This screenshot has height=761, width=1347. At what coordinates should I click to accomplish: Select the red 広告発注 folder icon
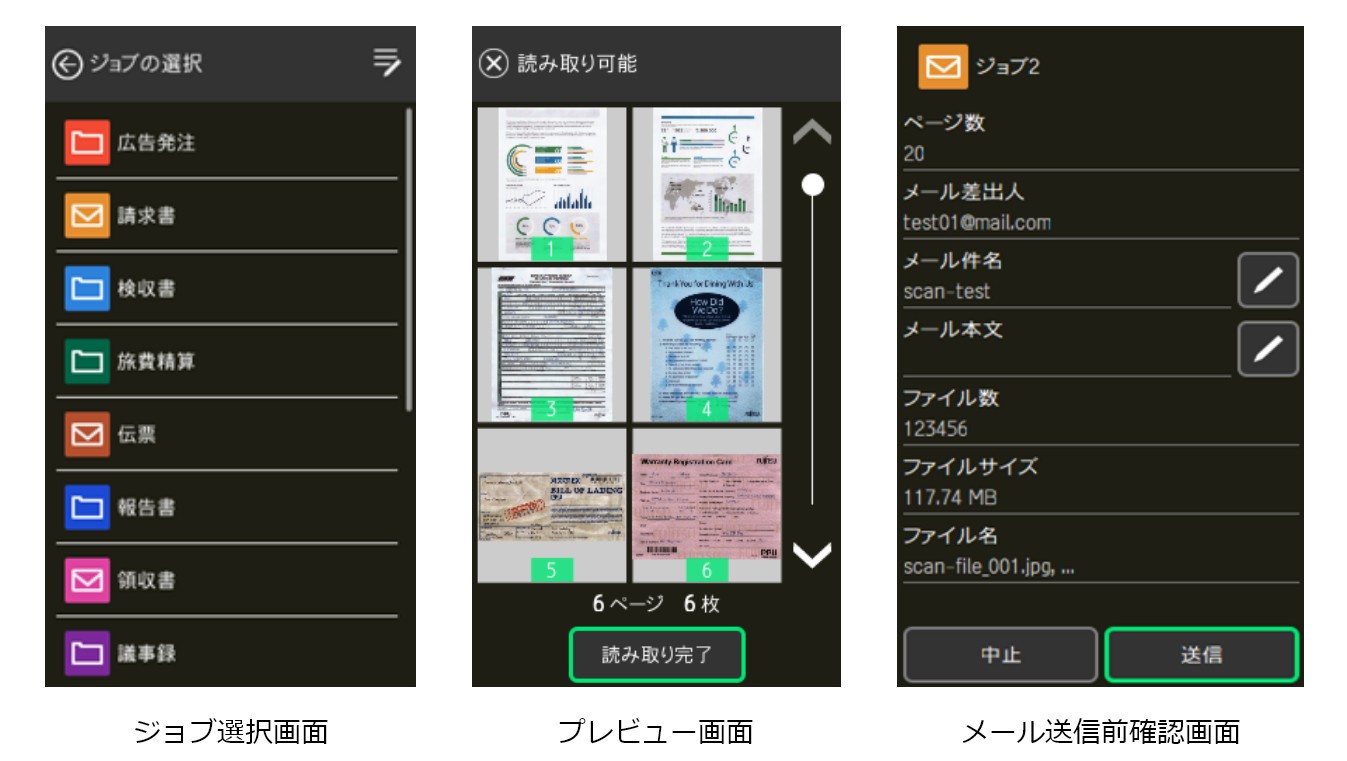[x=87, y=143]
